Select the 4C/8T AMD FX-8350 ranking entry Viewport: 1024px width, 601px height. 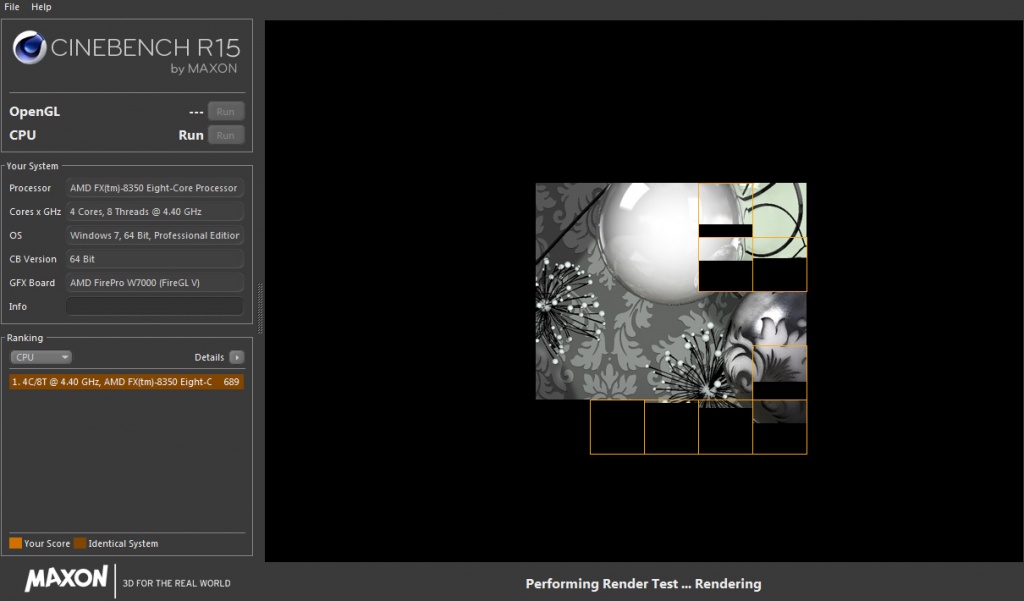coord(127,382)
